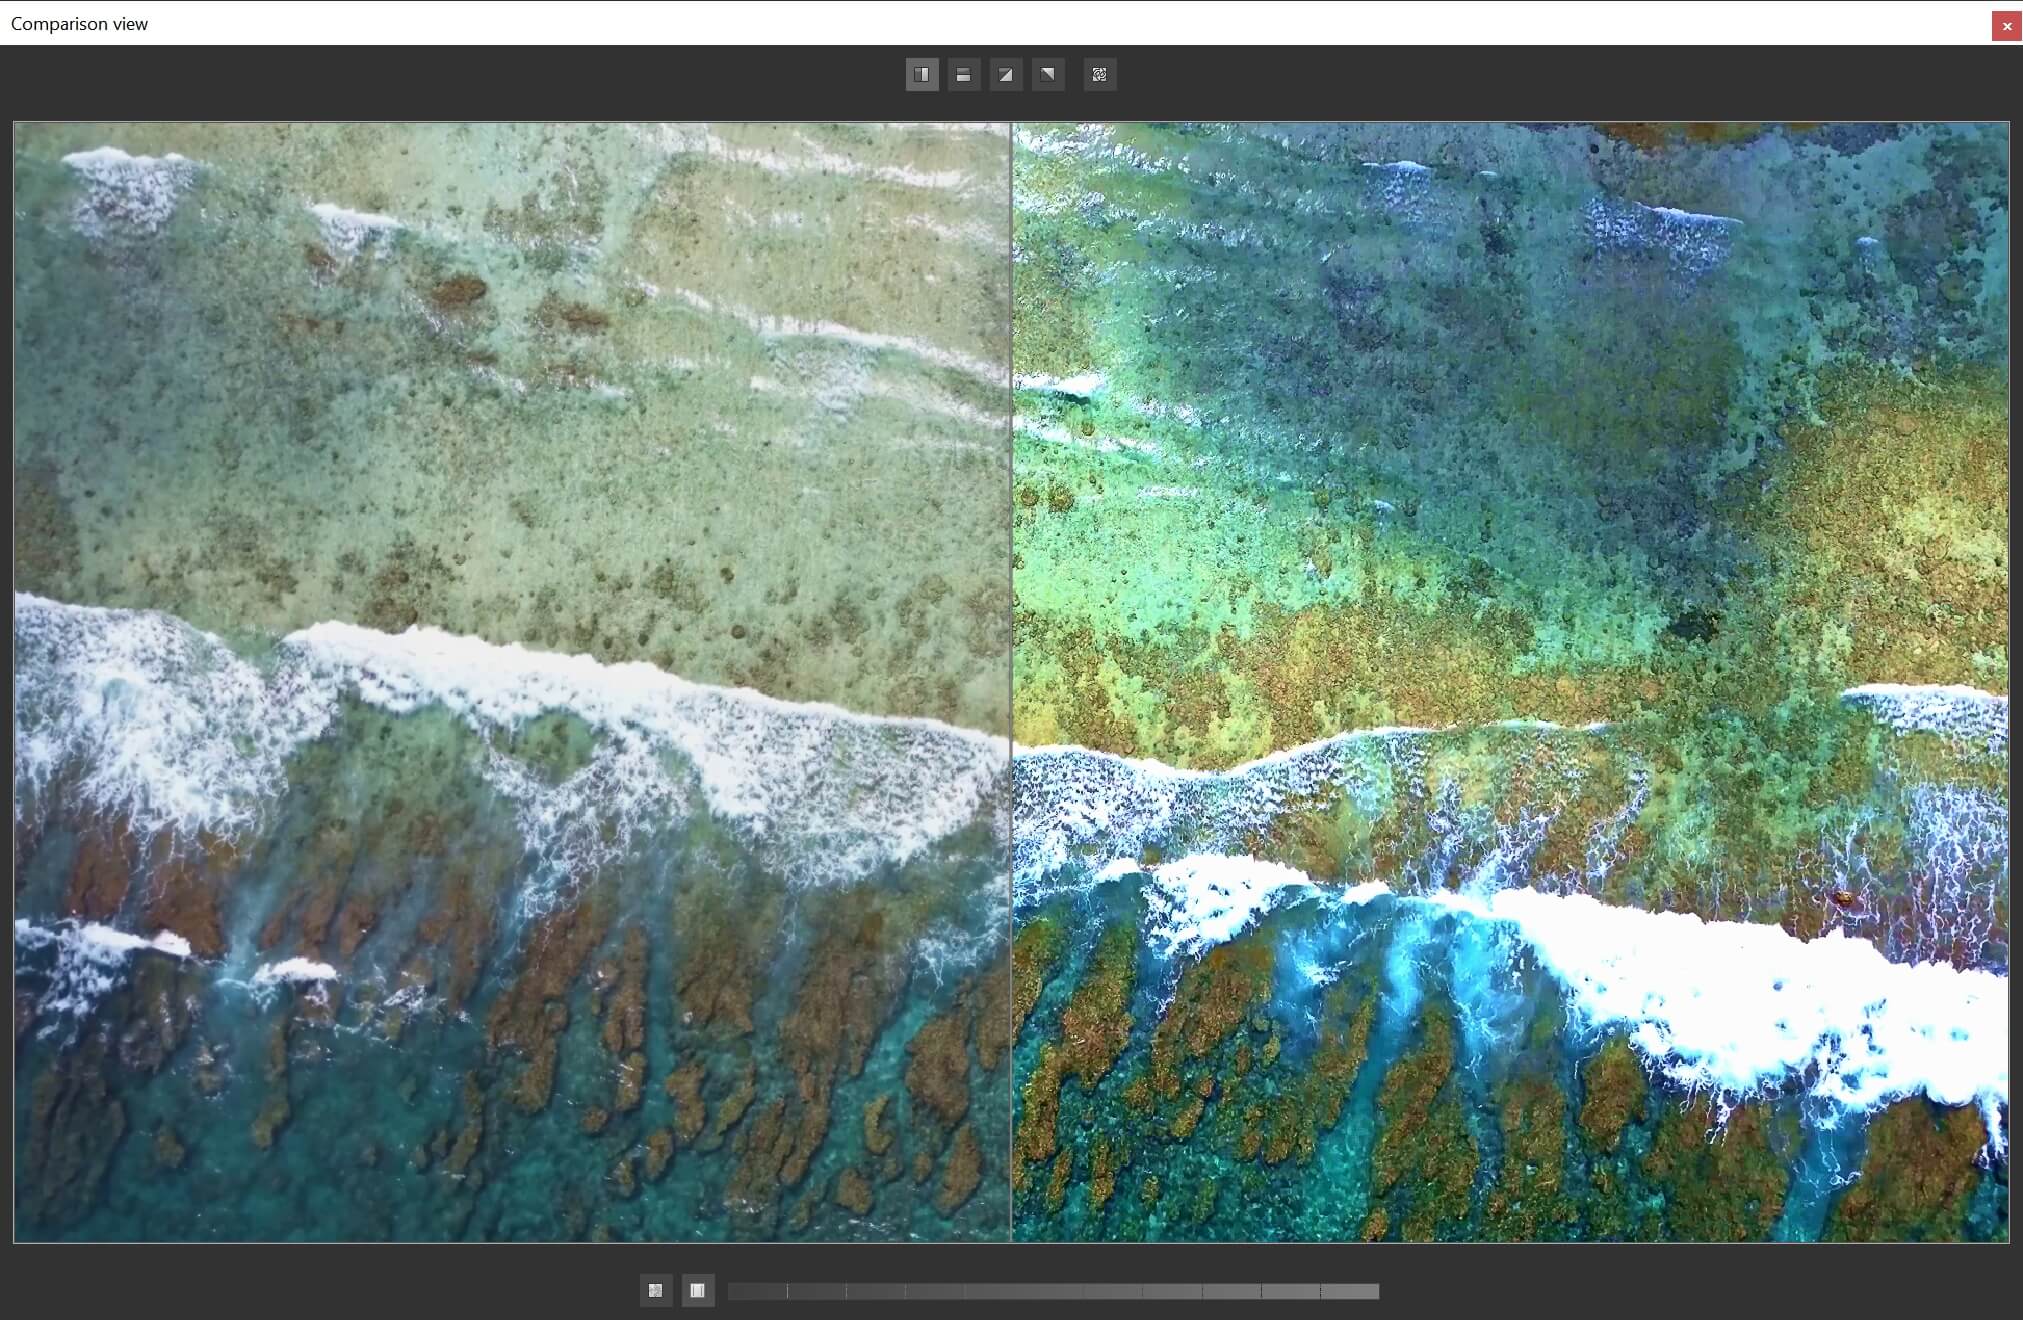Switch to the horizontal top-bottom split mode
Image resolution: width=2023 pixels, height=1320 pixels.
pyautogui.click(x=964, y=75)
